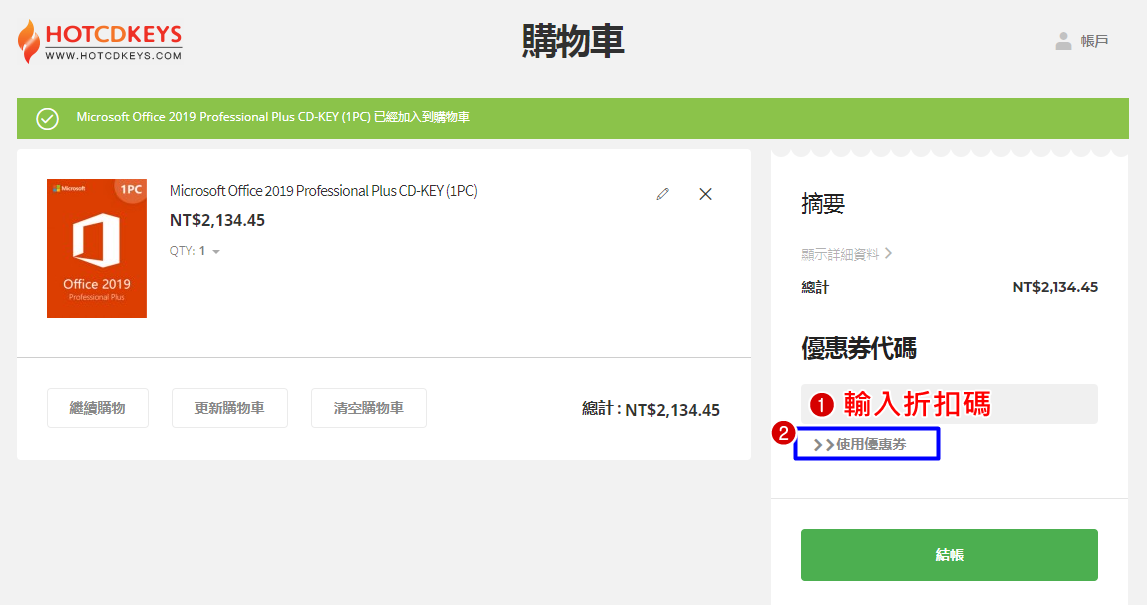Select the added-to-cart notification message
Screen dimensions: 1147x605
click(x=273, y=117)
